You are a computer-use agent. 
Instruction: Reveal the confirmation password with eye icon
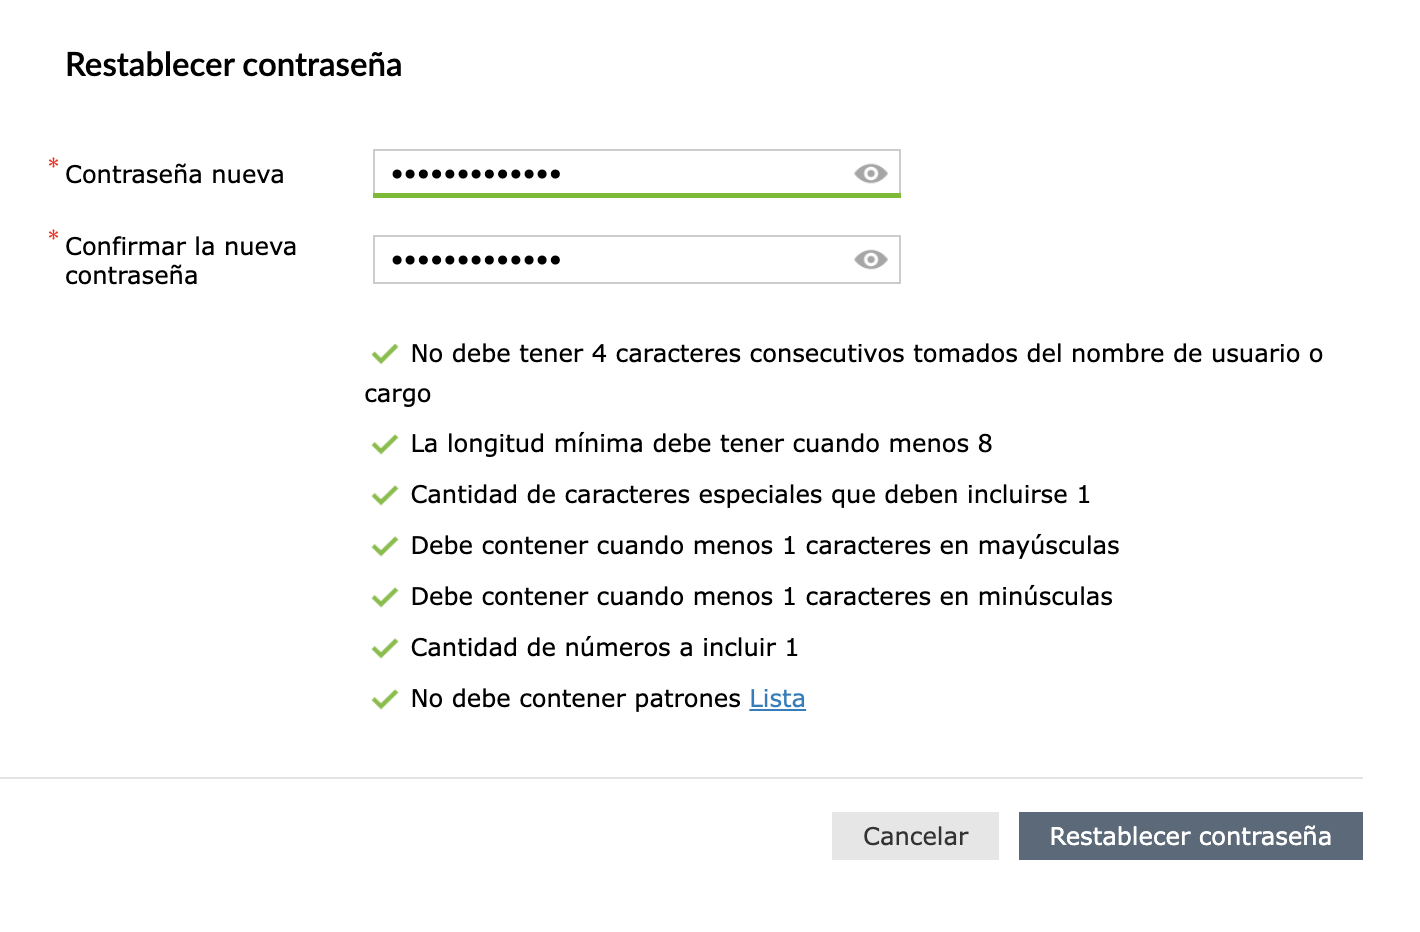pyautogui.click(x=870, y=260)
